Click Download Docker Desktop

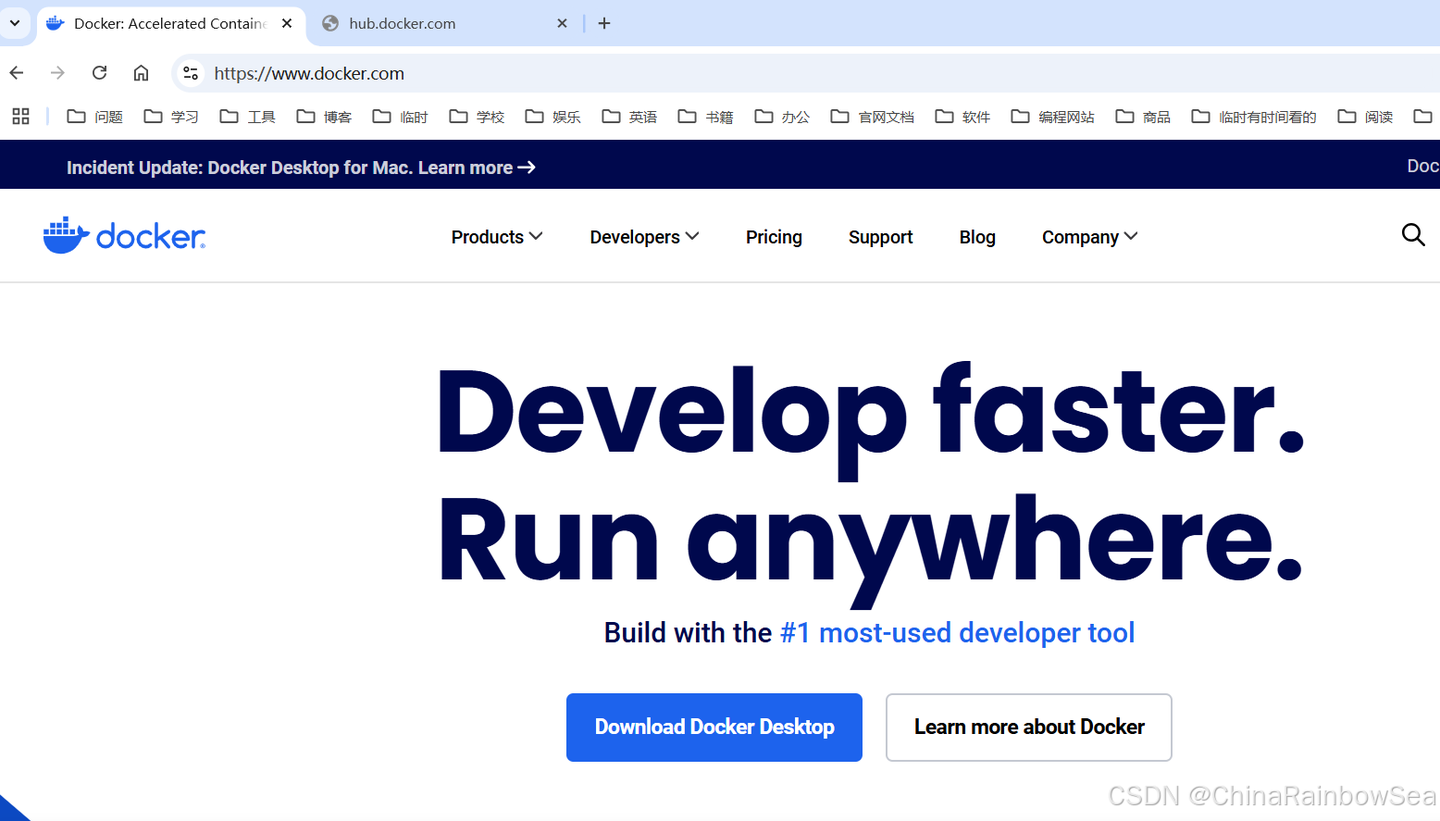(713, 727)
